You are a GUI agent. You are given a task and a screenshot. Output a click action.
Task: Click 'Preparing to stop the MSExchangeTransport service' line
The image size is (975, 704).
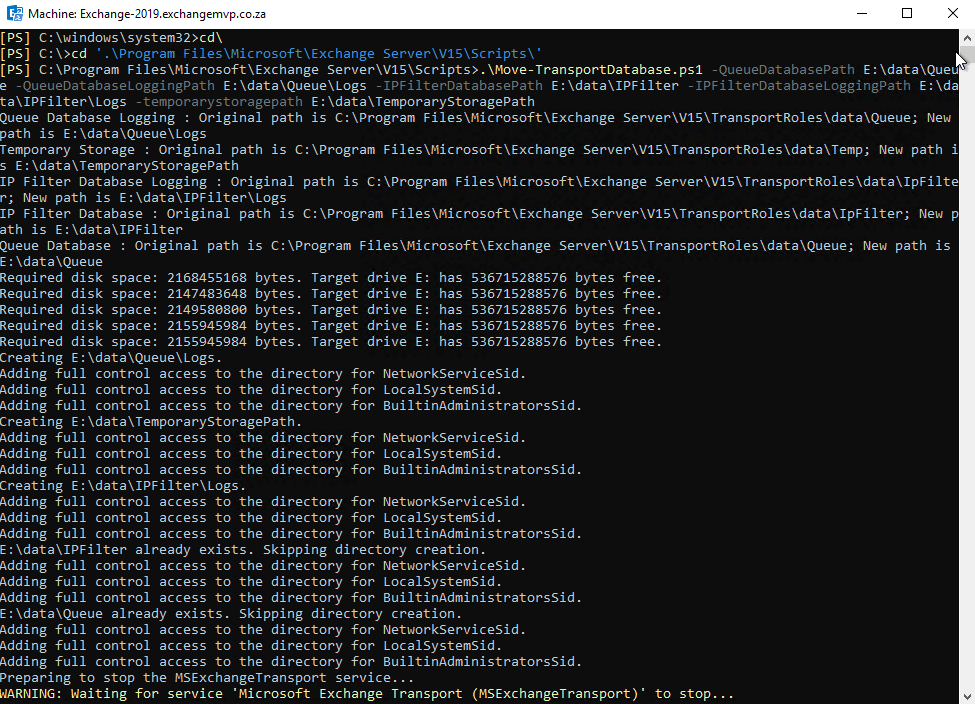click(x=207, y=678)
